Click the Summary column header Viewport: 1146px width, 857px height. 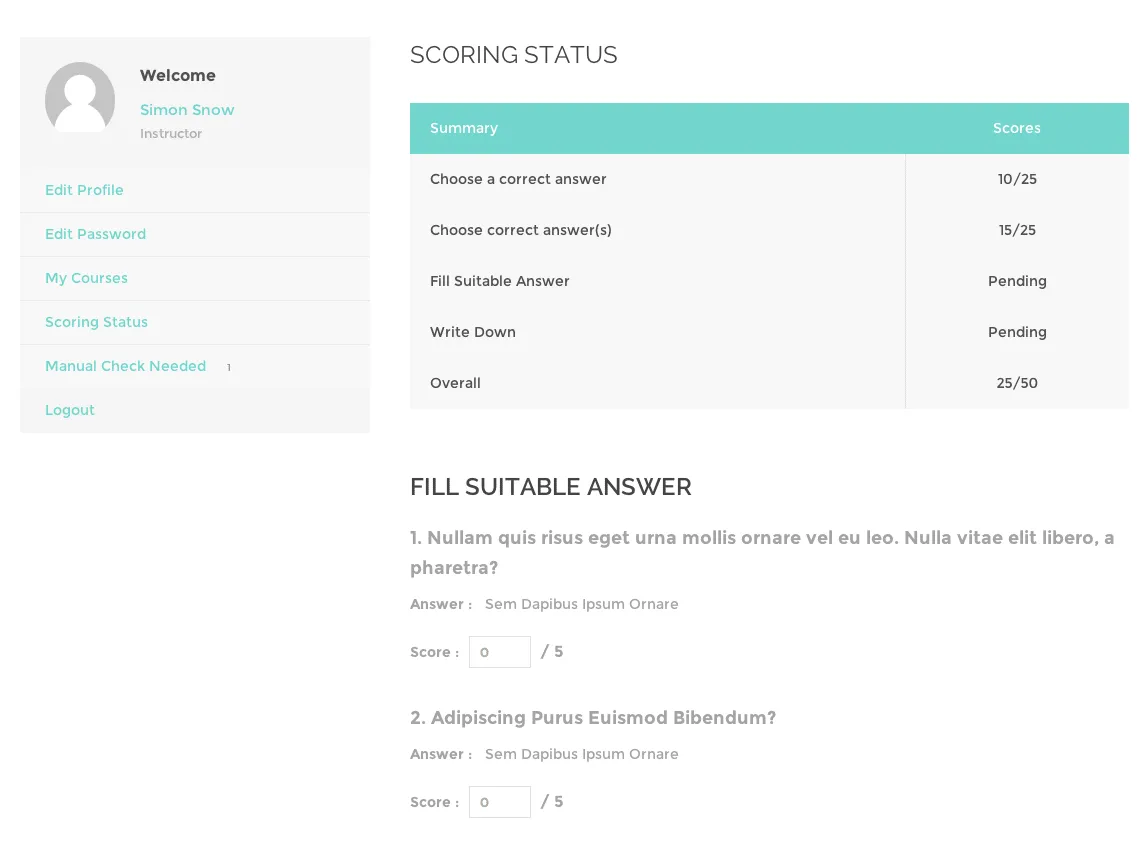464,128
